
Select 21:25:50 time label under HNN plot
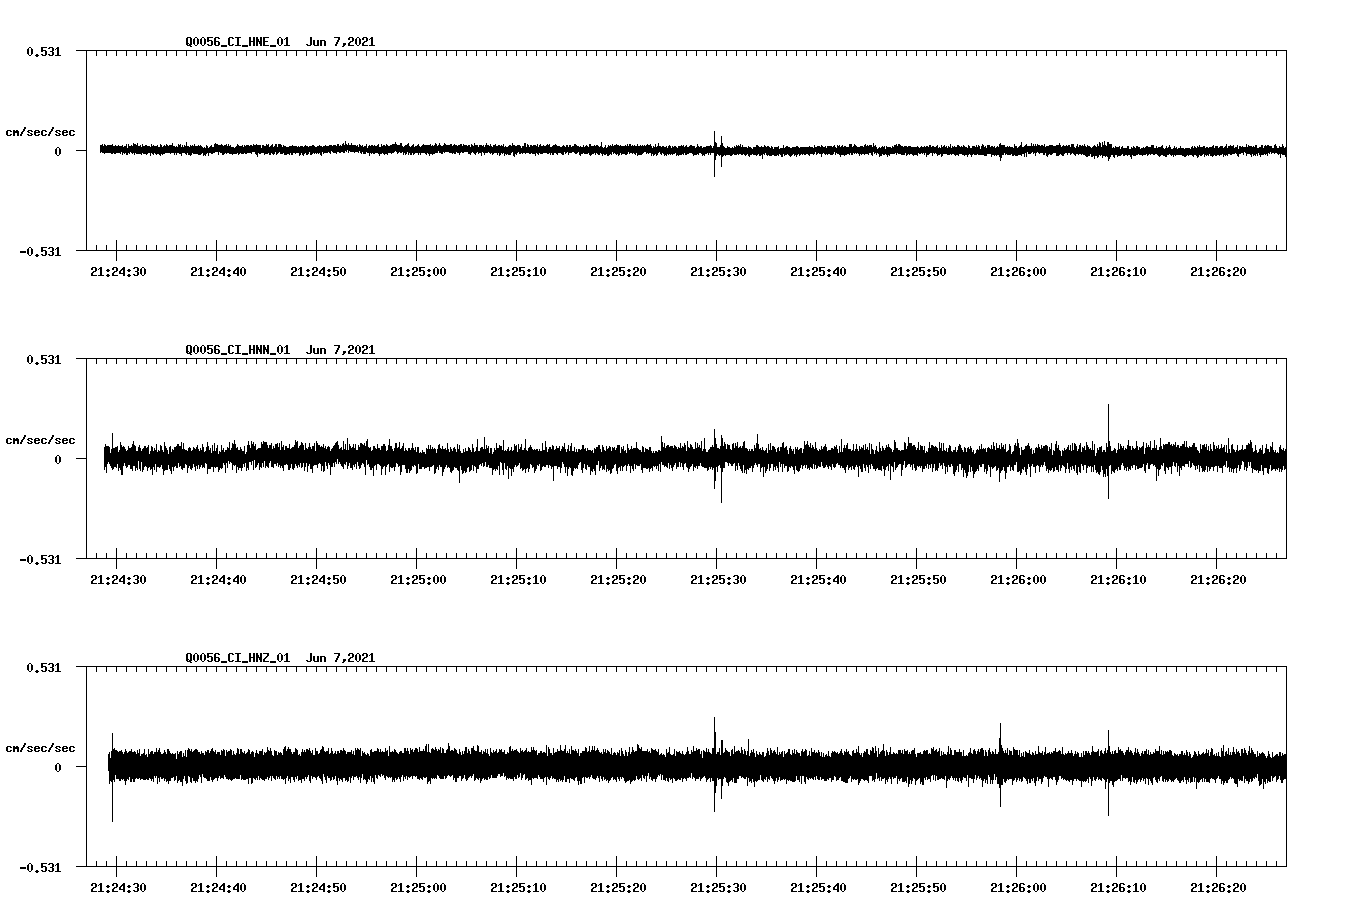pyautogui.click(x=918, y=580)
